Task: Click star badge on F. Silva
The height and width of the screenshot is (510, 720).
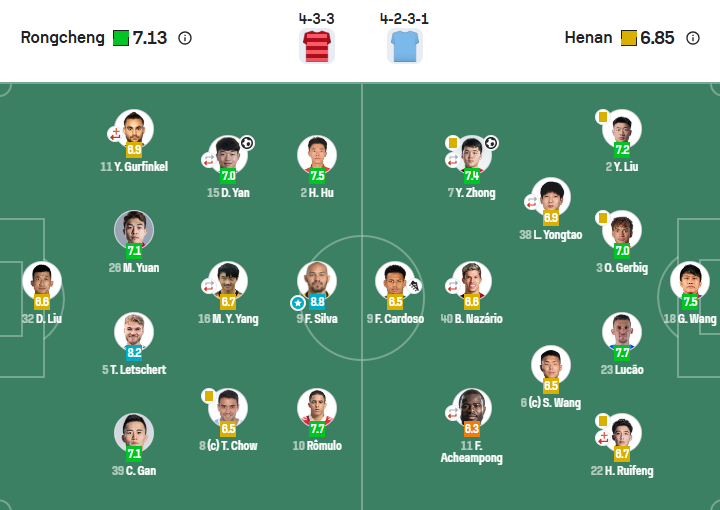Action: [x=297, y=302]
